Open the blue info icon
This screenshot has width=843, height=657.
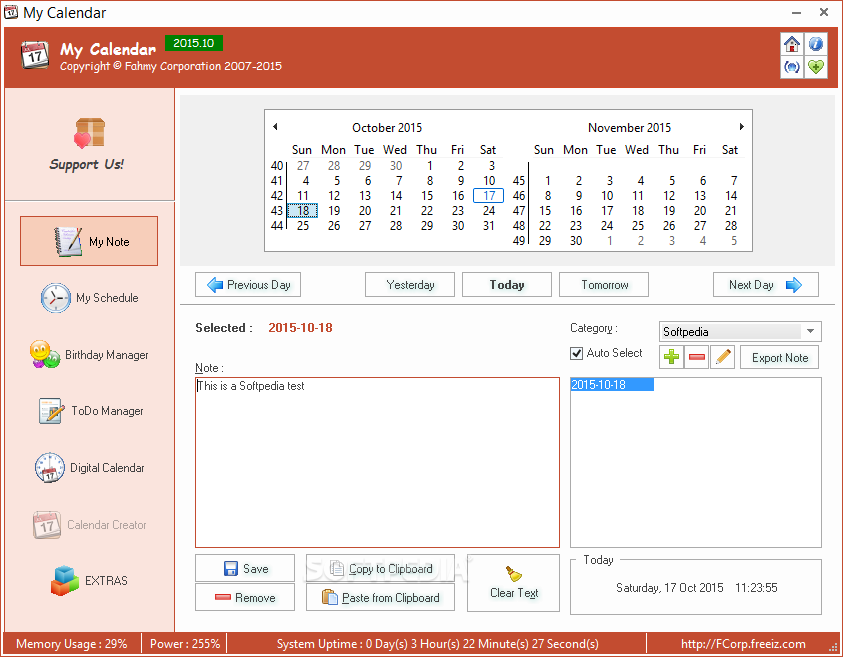[816, 44]
